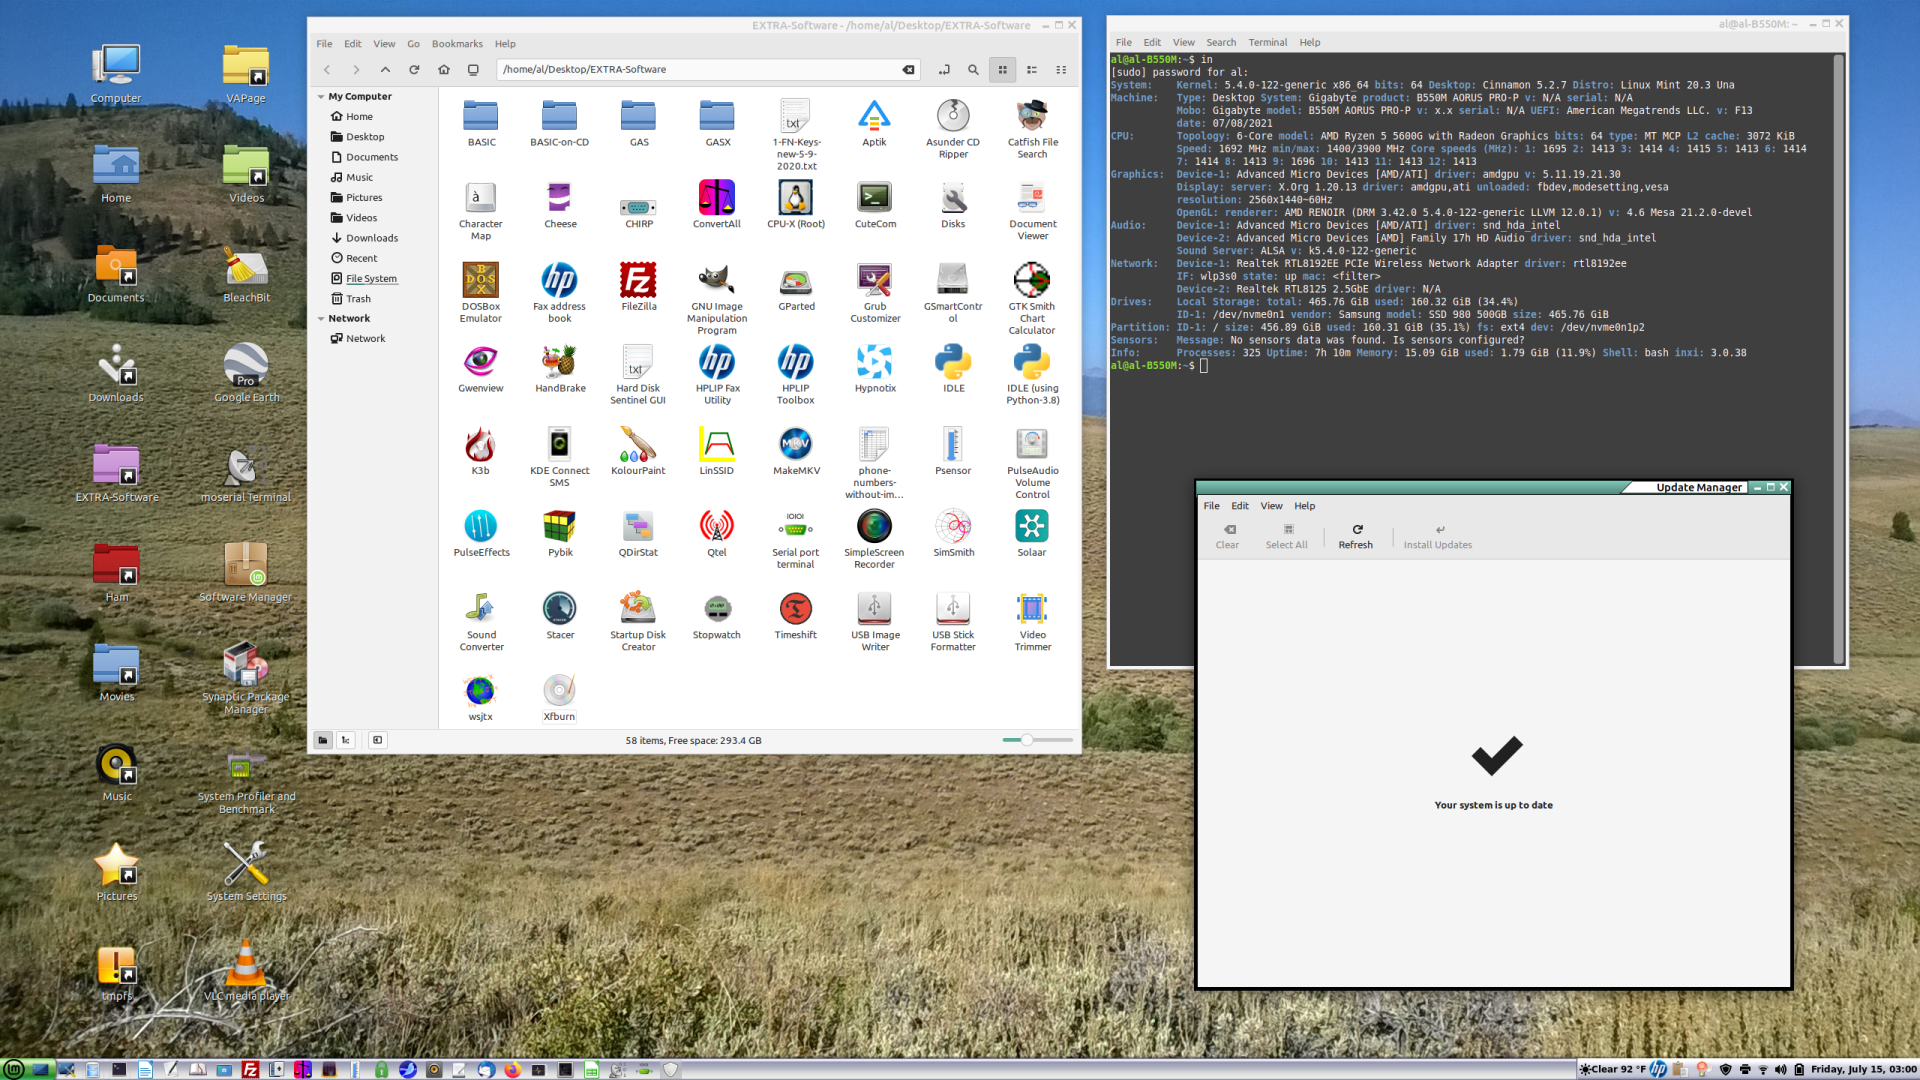The height and width of the screenshot is (1080, 1920).
Task: Open the Aptik icon
Action: point(874,117)
